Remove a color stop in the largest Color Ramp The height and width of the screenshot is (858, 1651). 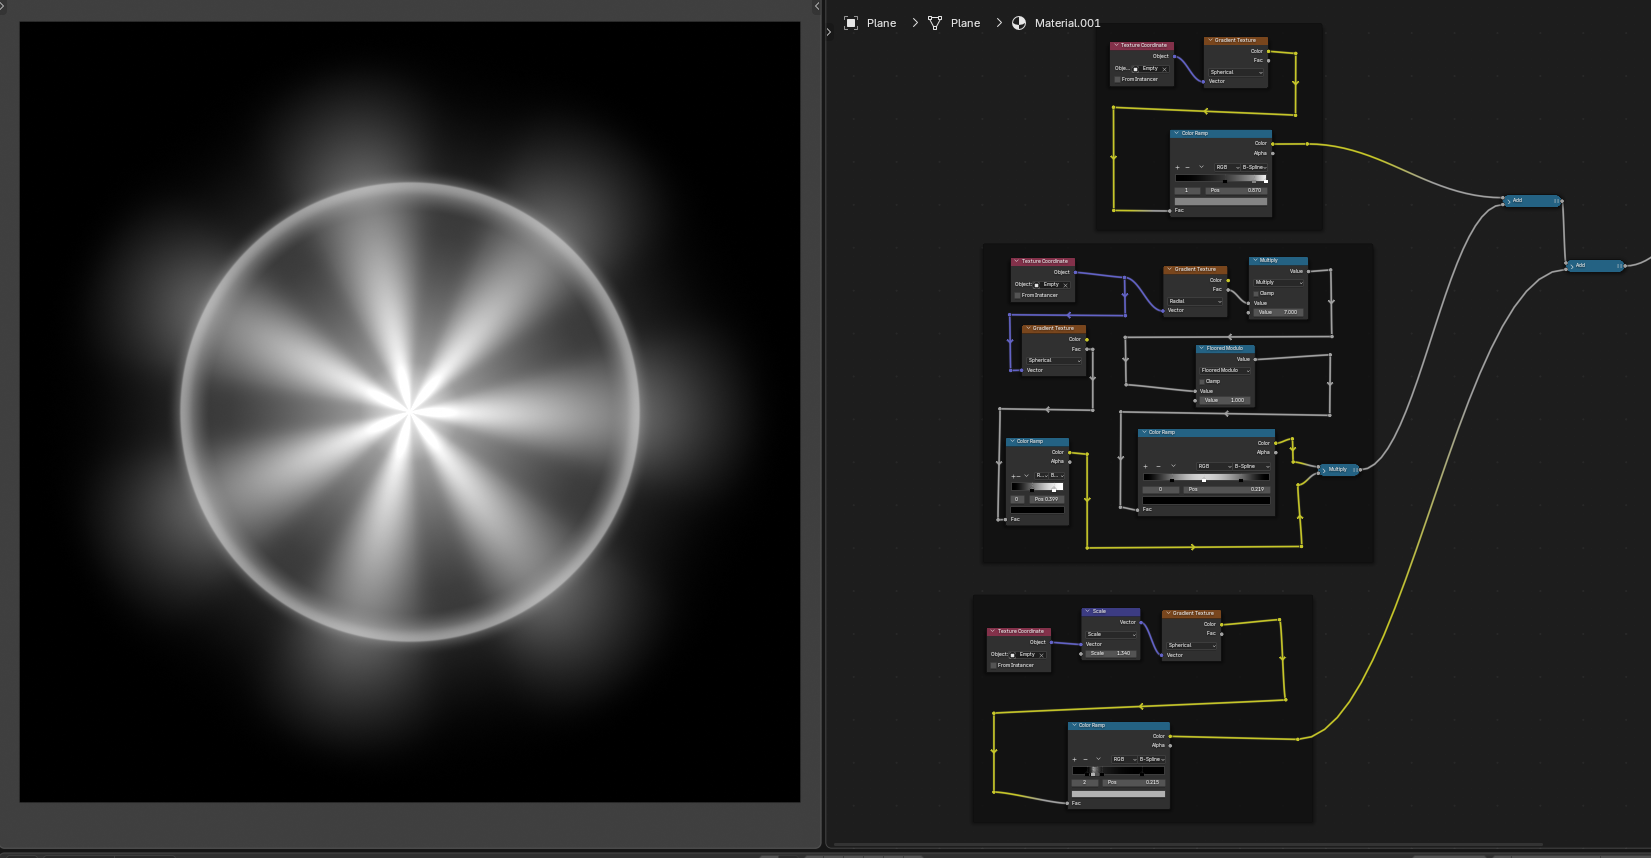click(1159, 466)
